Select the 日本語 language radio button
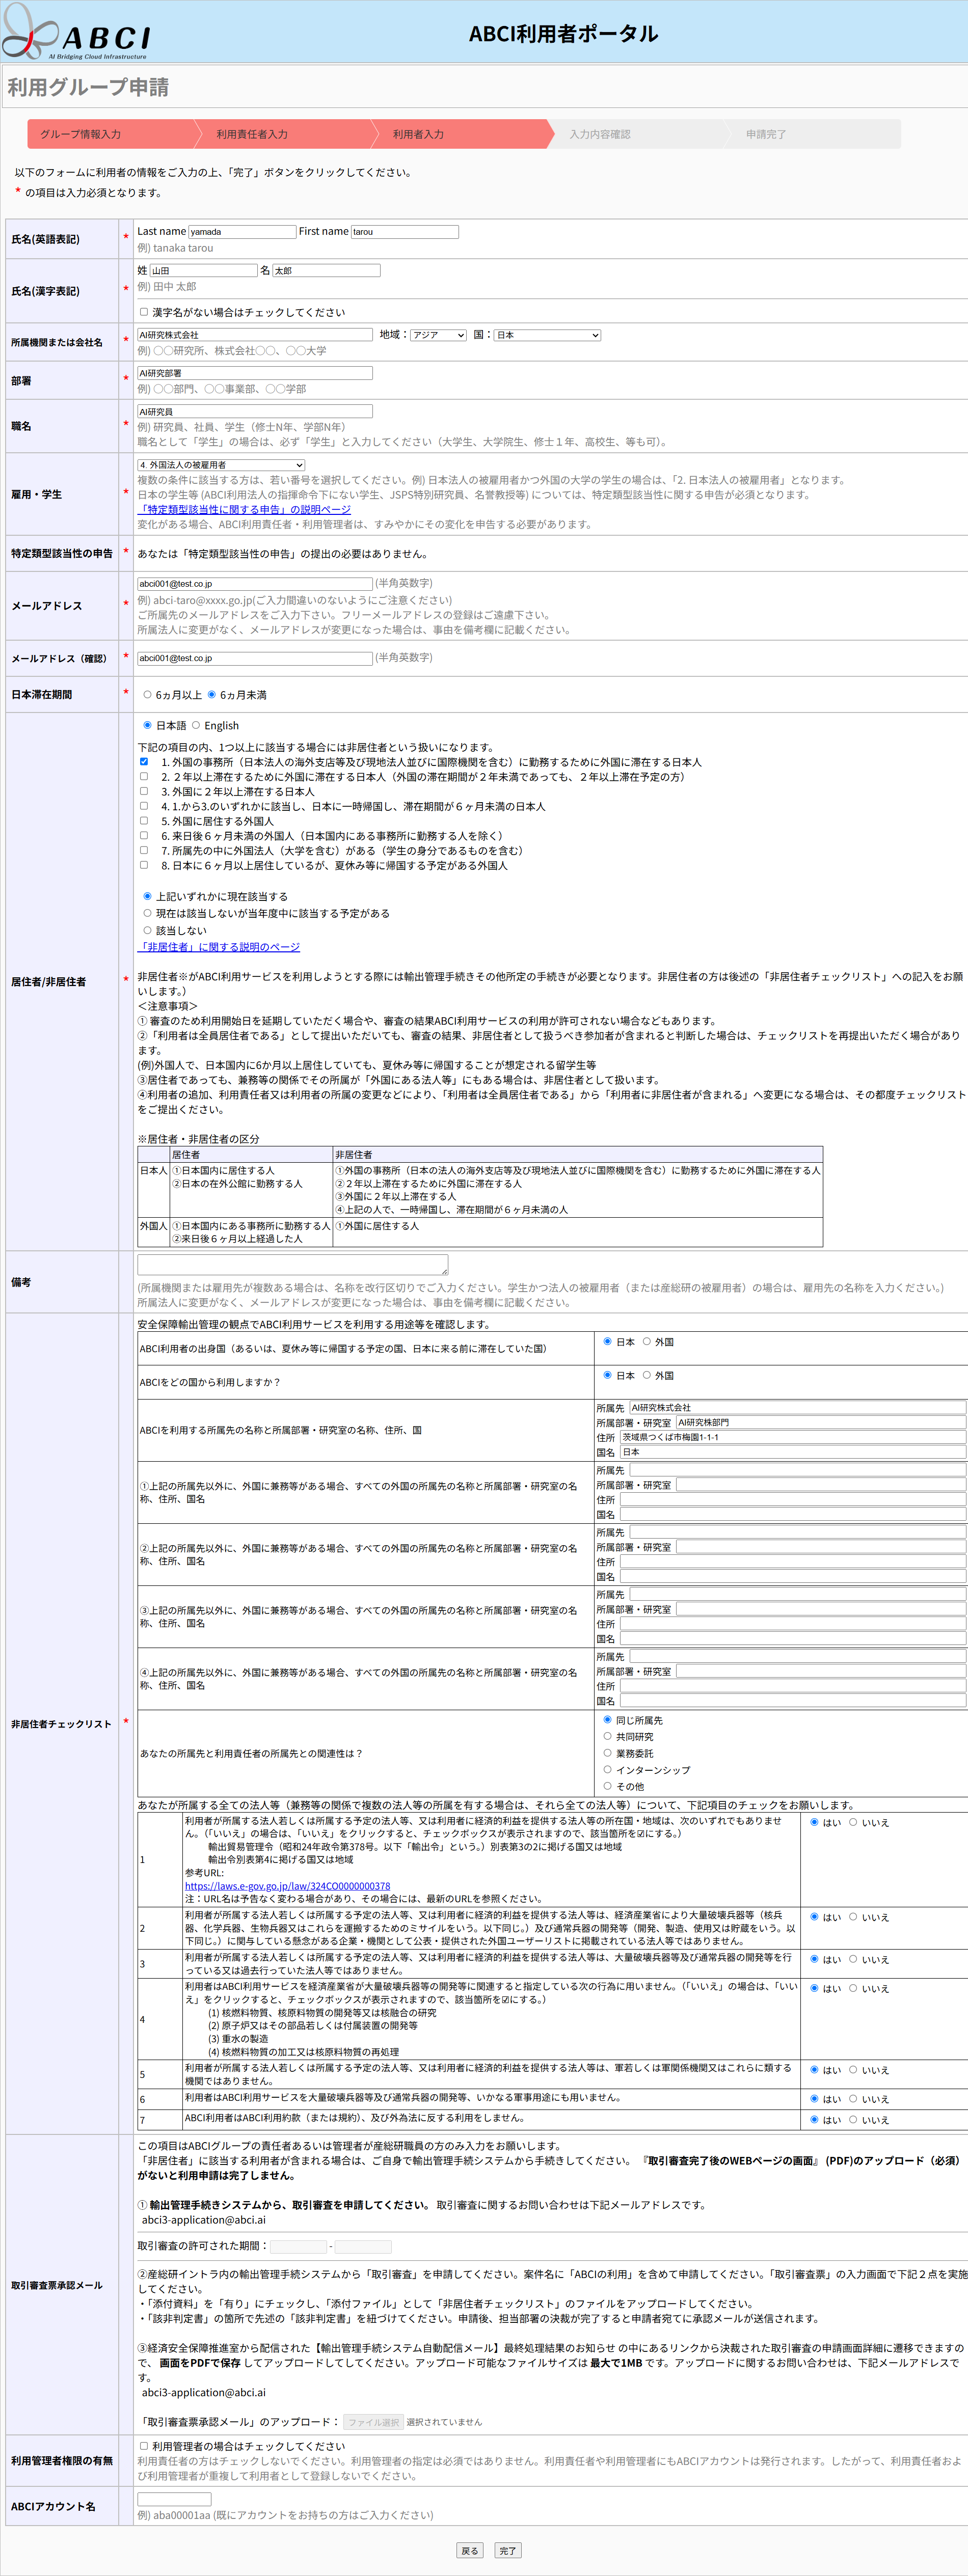Screen dimensions: 968x2576 pos(147,726)
